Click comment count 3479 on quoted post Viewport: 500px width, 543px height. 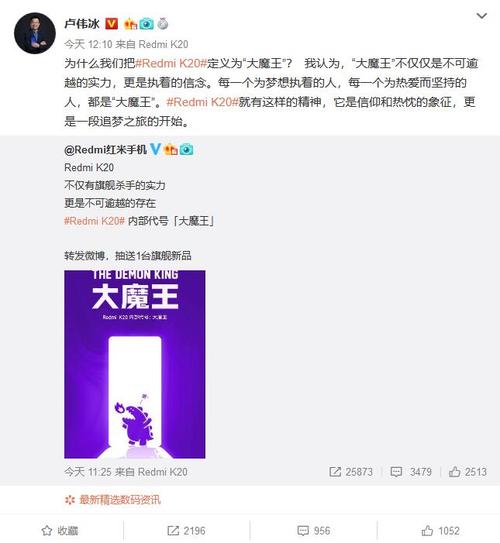(411, 472)
